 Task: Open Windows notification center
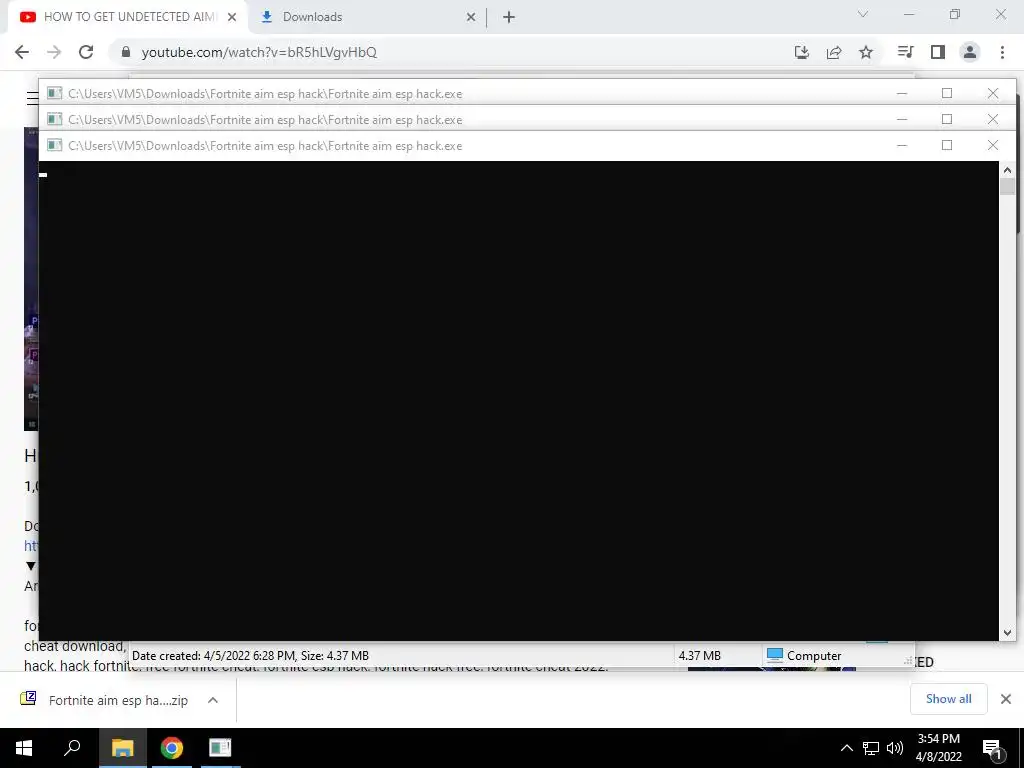[x=993, y=748]
